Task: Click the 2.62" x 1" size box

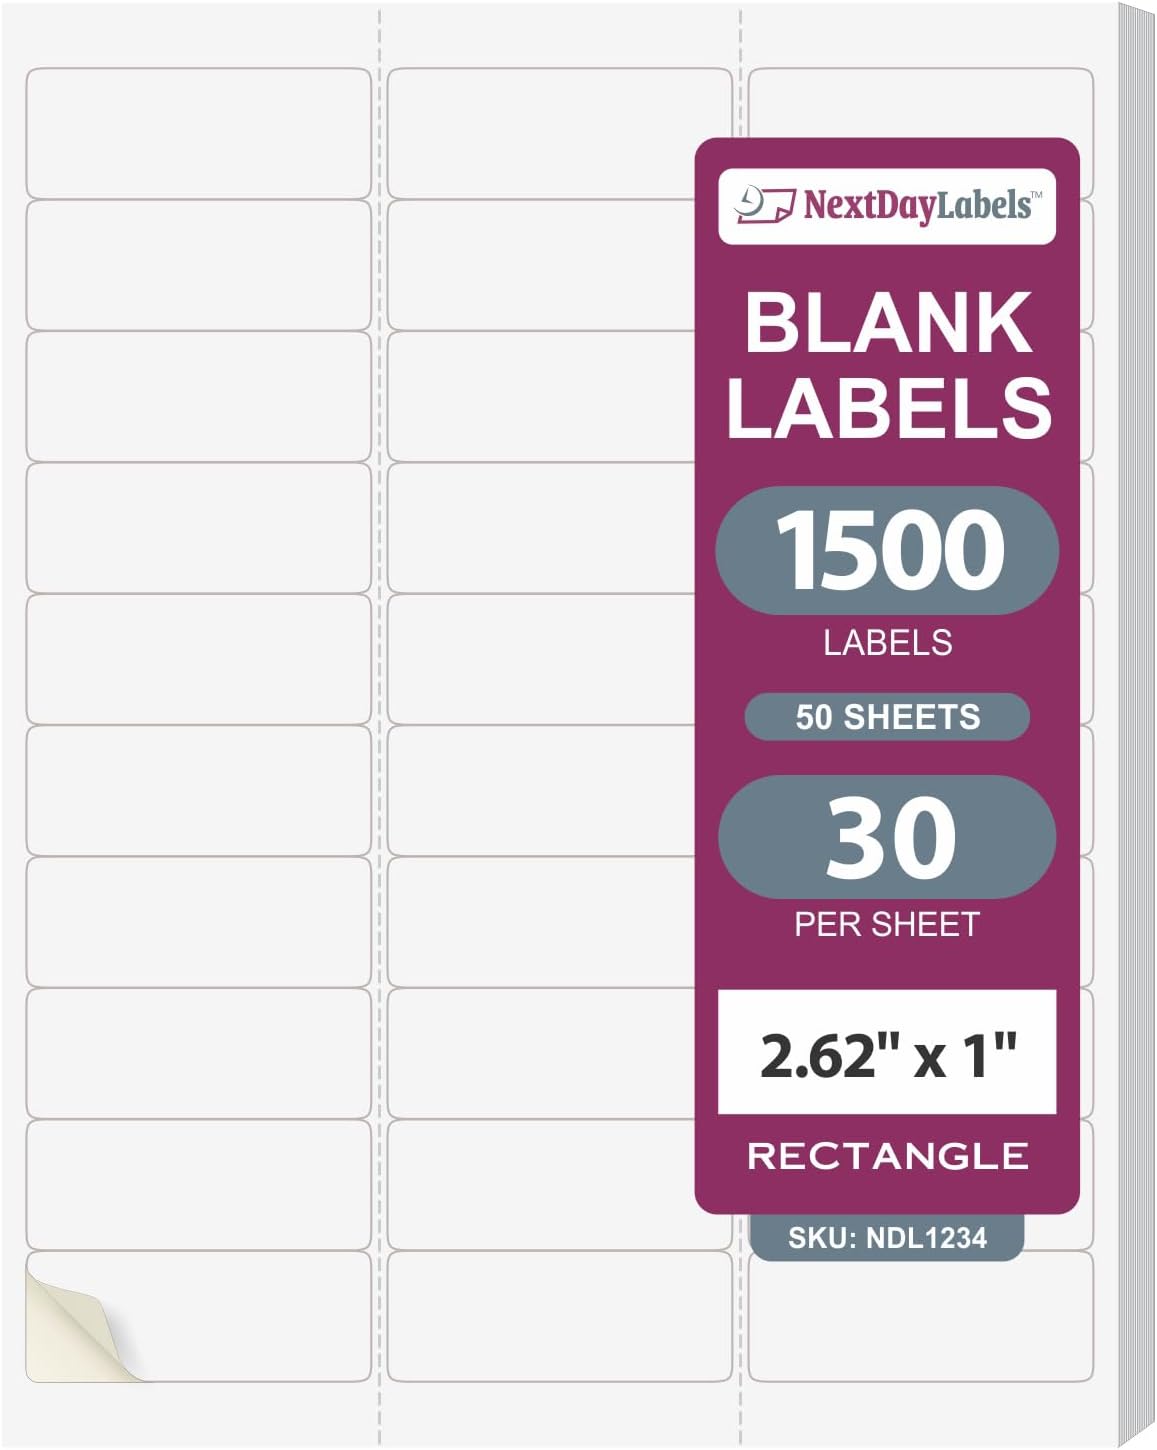Action: pos(887,1052)
